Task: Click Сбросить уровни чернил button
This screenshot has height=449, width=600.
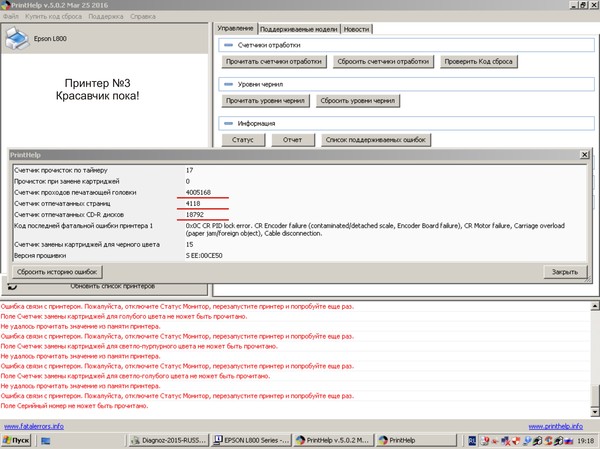Action: point(358,101)
